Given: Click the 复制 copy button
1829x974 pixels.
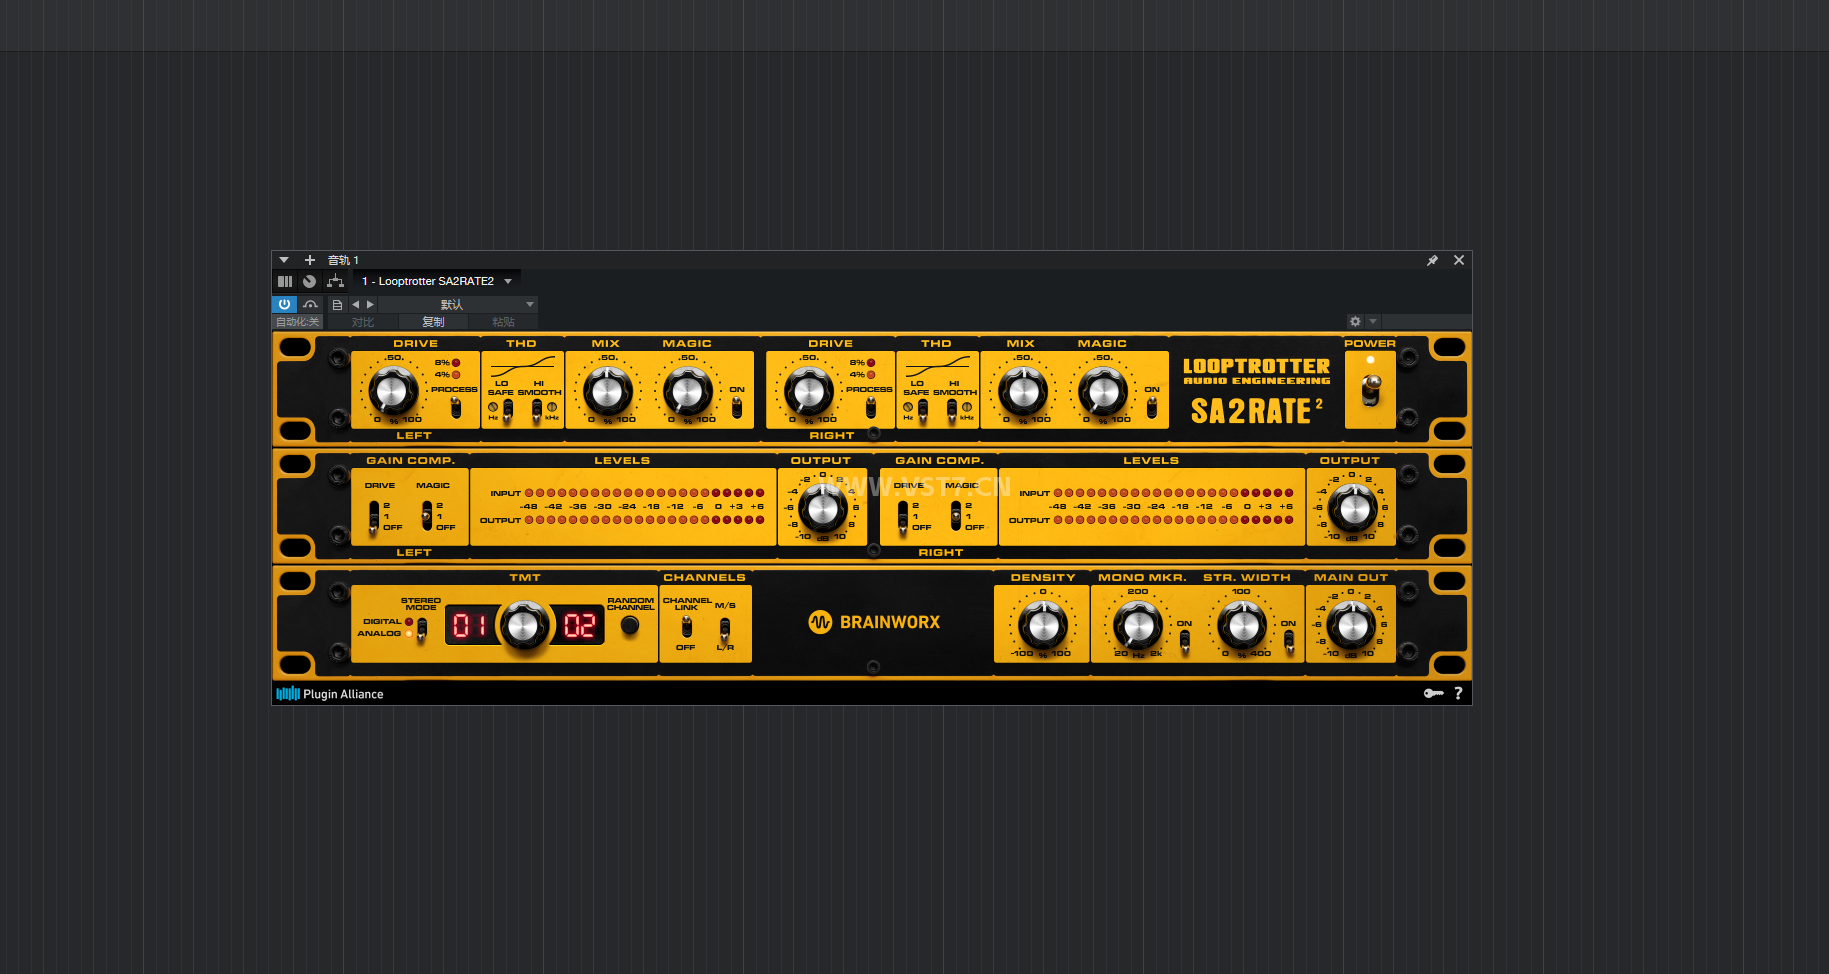Looking at the screenshot, I should click(x=433, y=322).
